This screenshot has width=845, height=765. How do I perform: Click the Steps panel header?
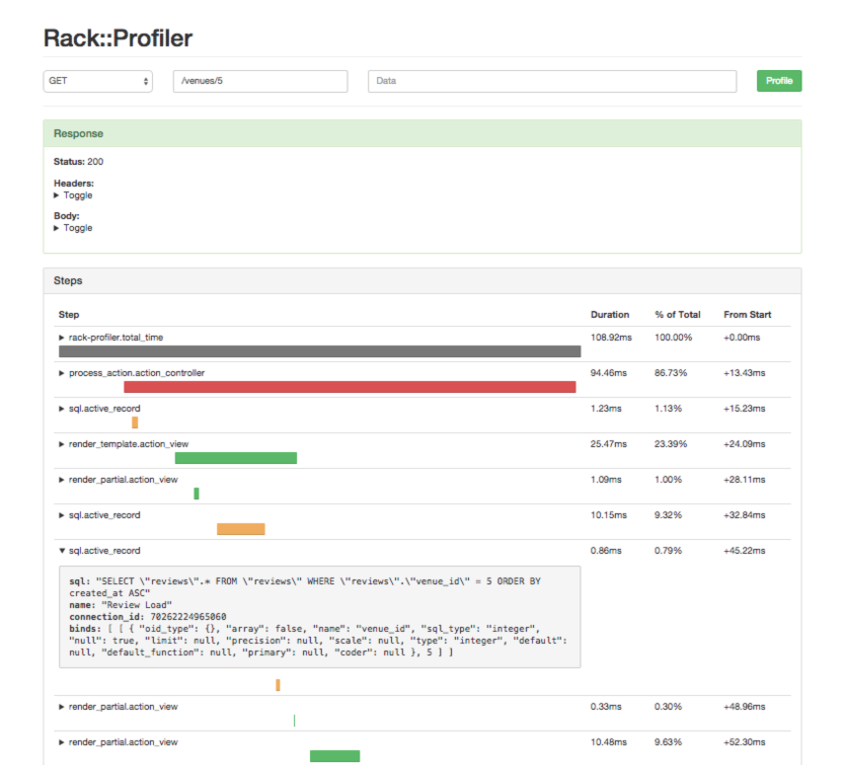pyautogui.click(x=422, y=281)
